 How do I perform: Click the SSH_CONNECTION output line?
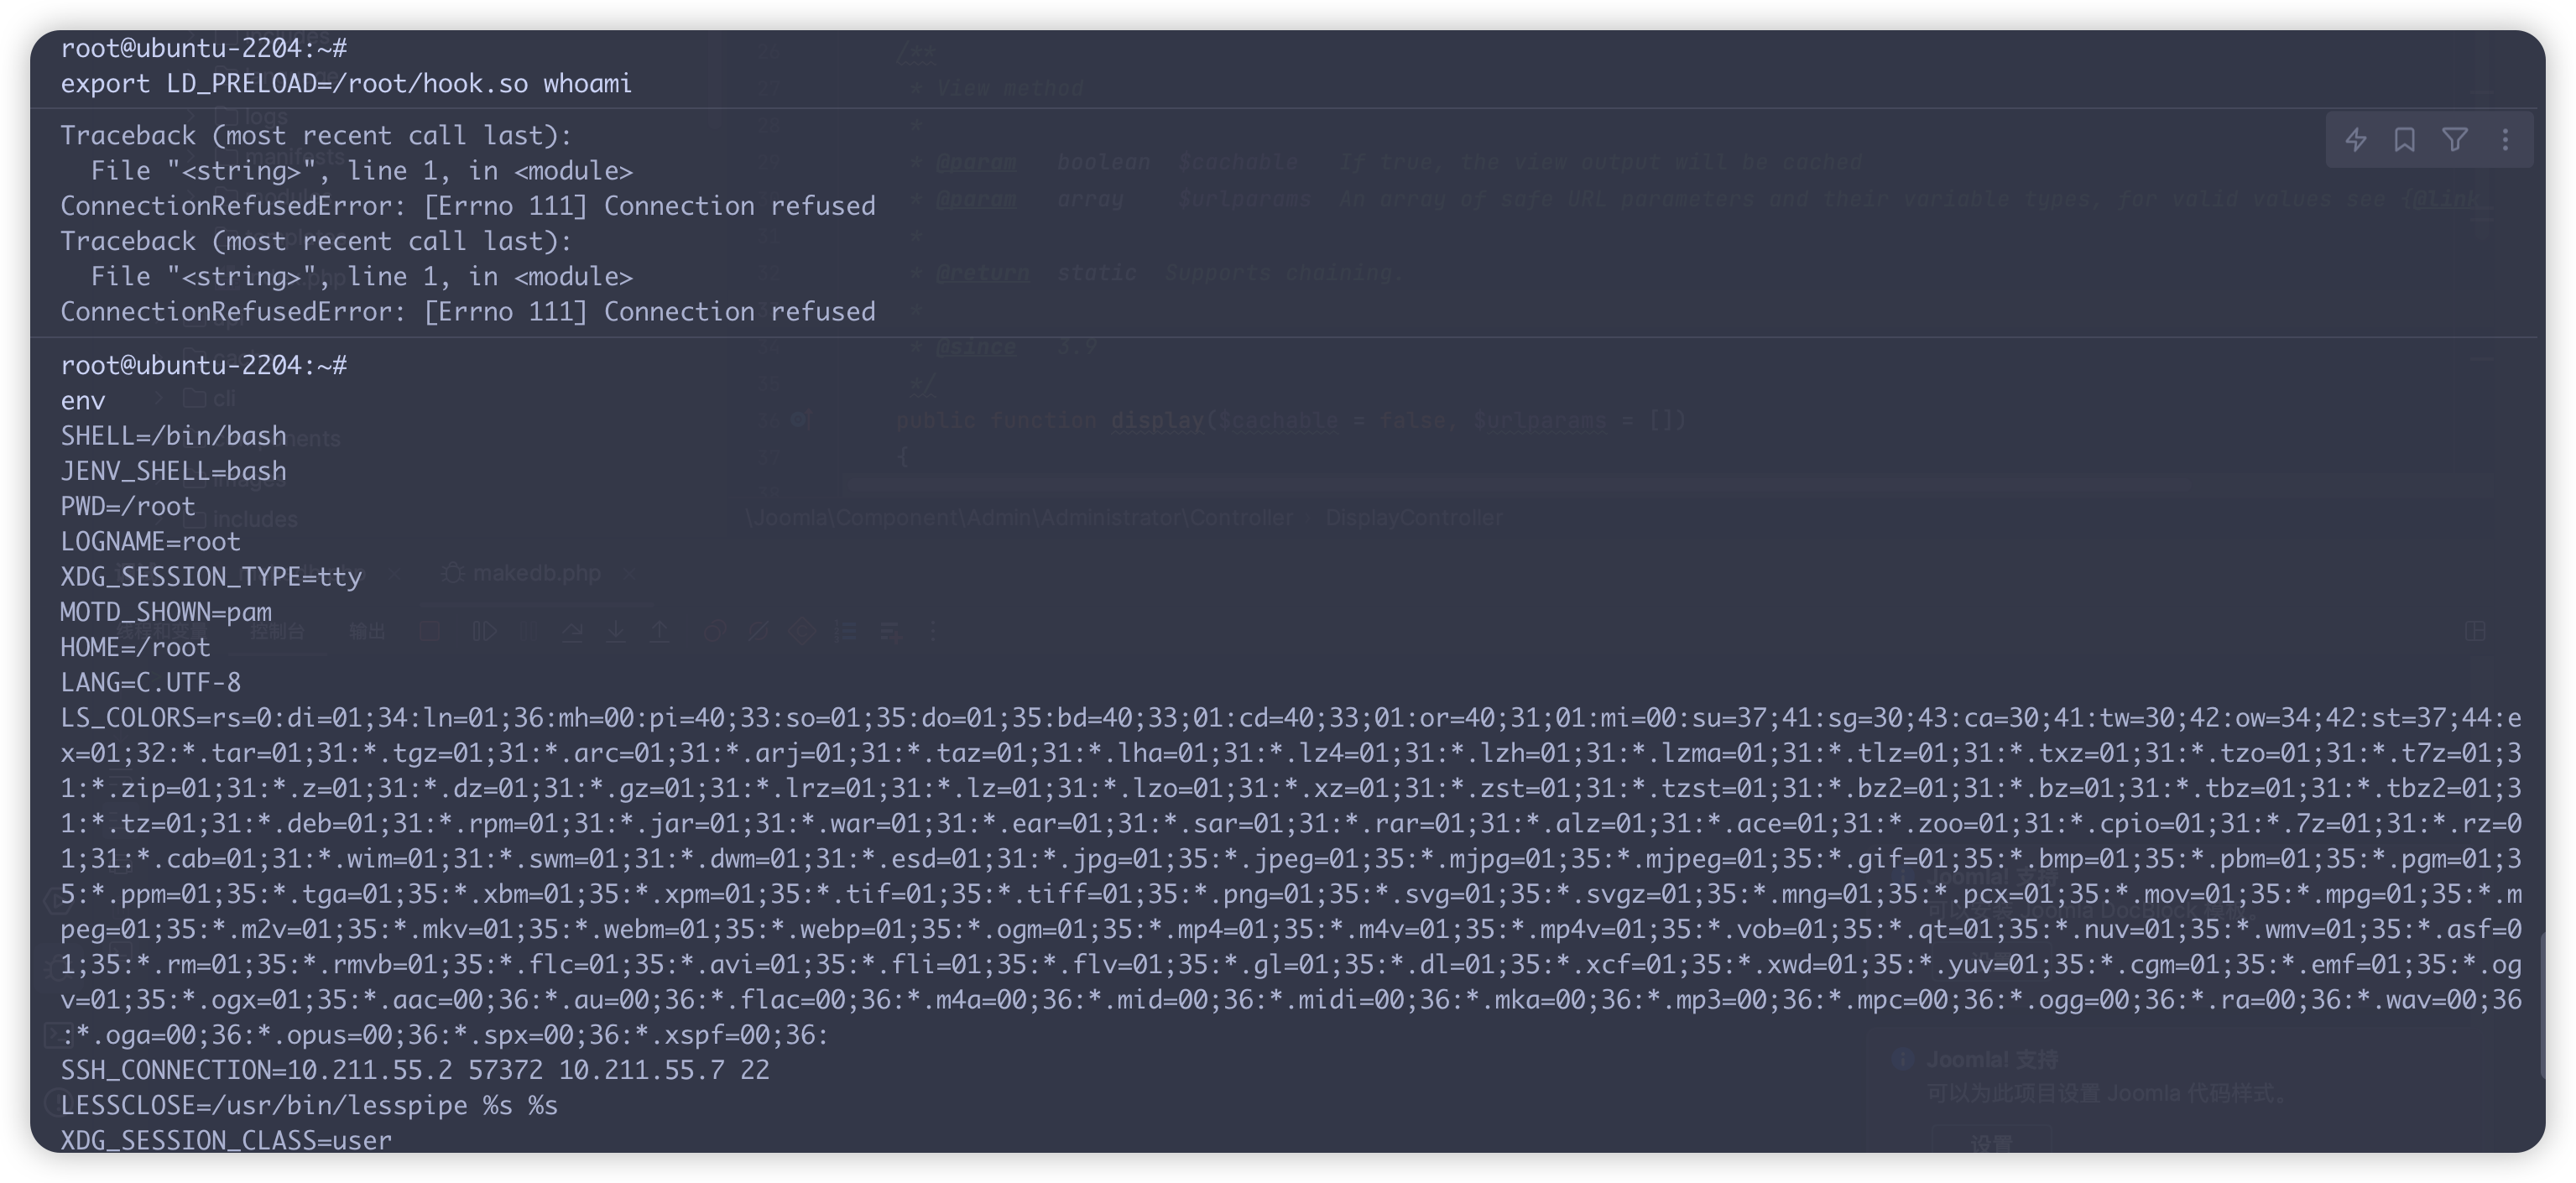click(415, 1070)
